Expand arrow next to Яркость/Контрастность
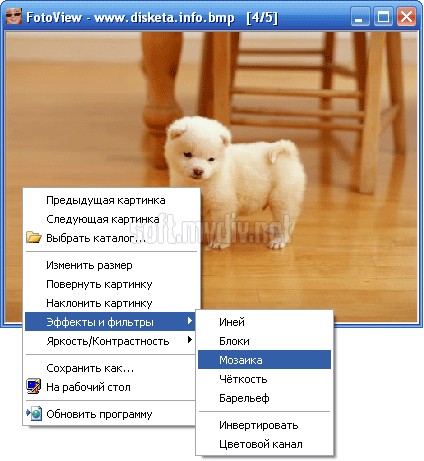424x461 pixels. click(189, 340)
